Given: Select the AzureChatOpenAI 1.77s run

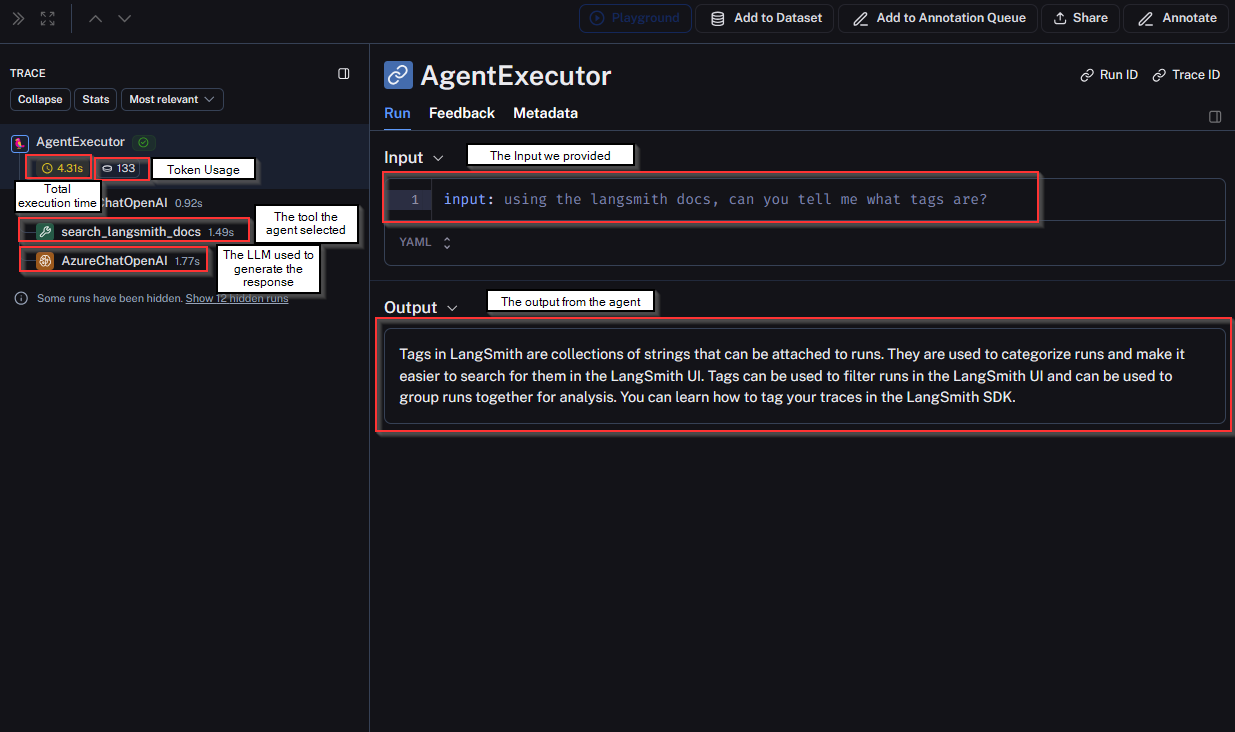Looking at the screenshot, I should point(114,261).
